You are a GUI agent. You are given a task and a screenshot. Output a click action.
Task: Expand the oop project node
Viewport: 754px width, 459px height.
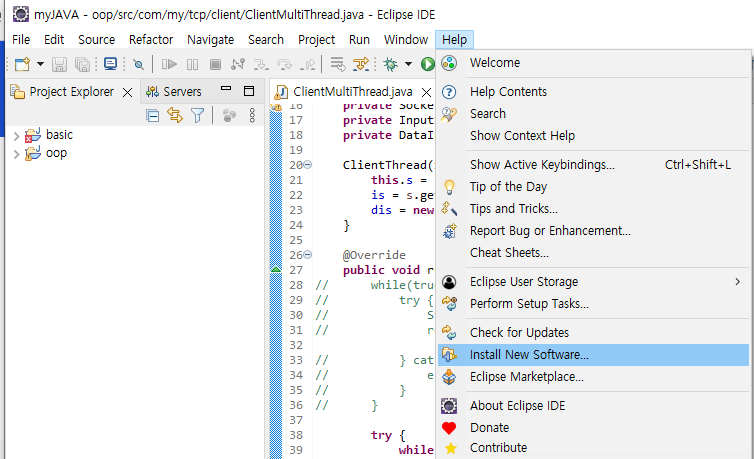(16, 154)
